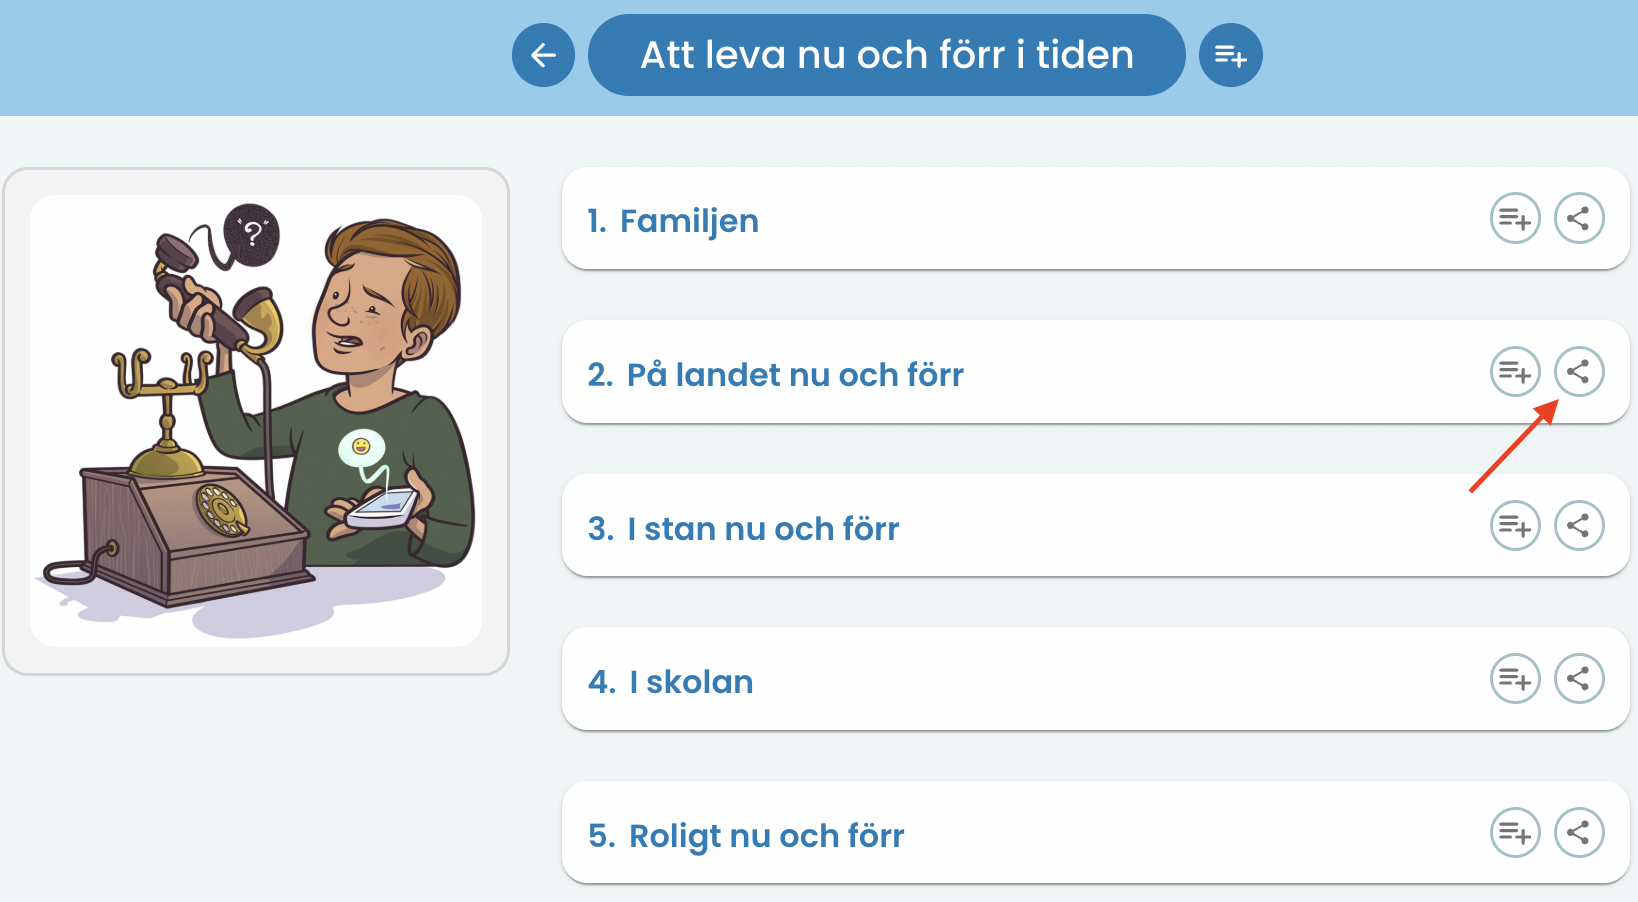This screenshot has width=1638, height=902.
Task: Open chapter 1. Familjen
Action: tap(673, 221)
